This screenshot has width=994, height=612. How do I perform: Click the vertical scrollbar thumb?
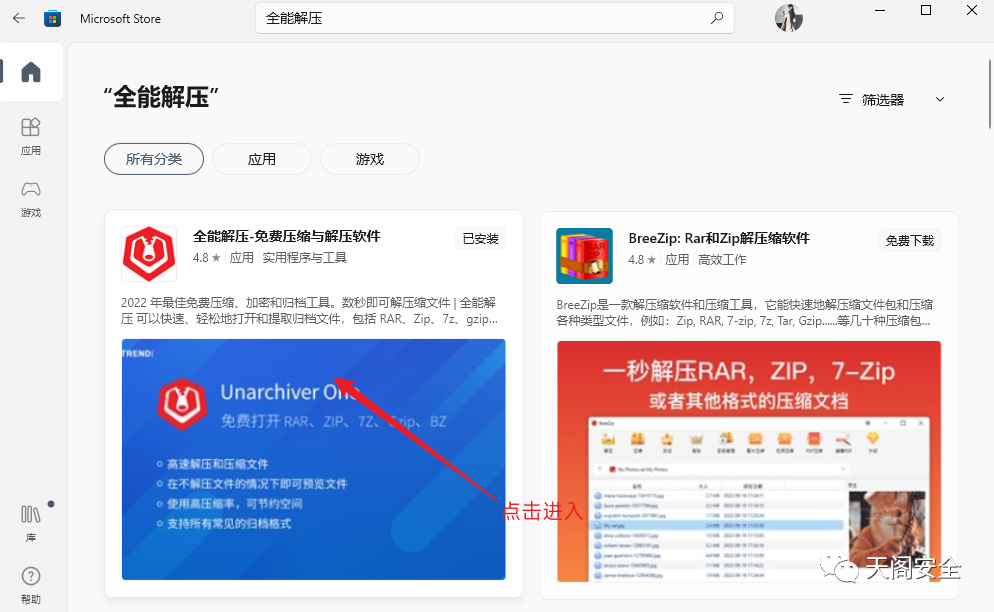tap(990, 94)
